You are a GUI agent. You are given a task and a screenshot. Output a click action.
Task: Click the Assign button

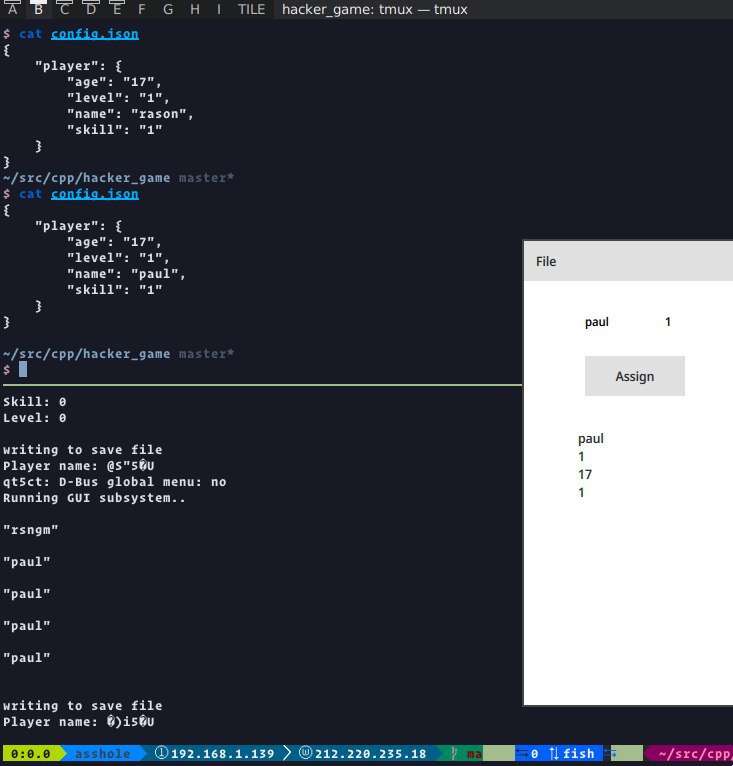click(634, 376)
